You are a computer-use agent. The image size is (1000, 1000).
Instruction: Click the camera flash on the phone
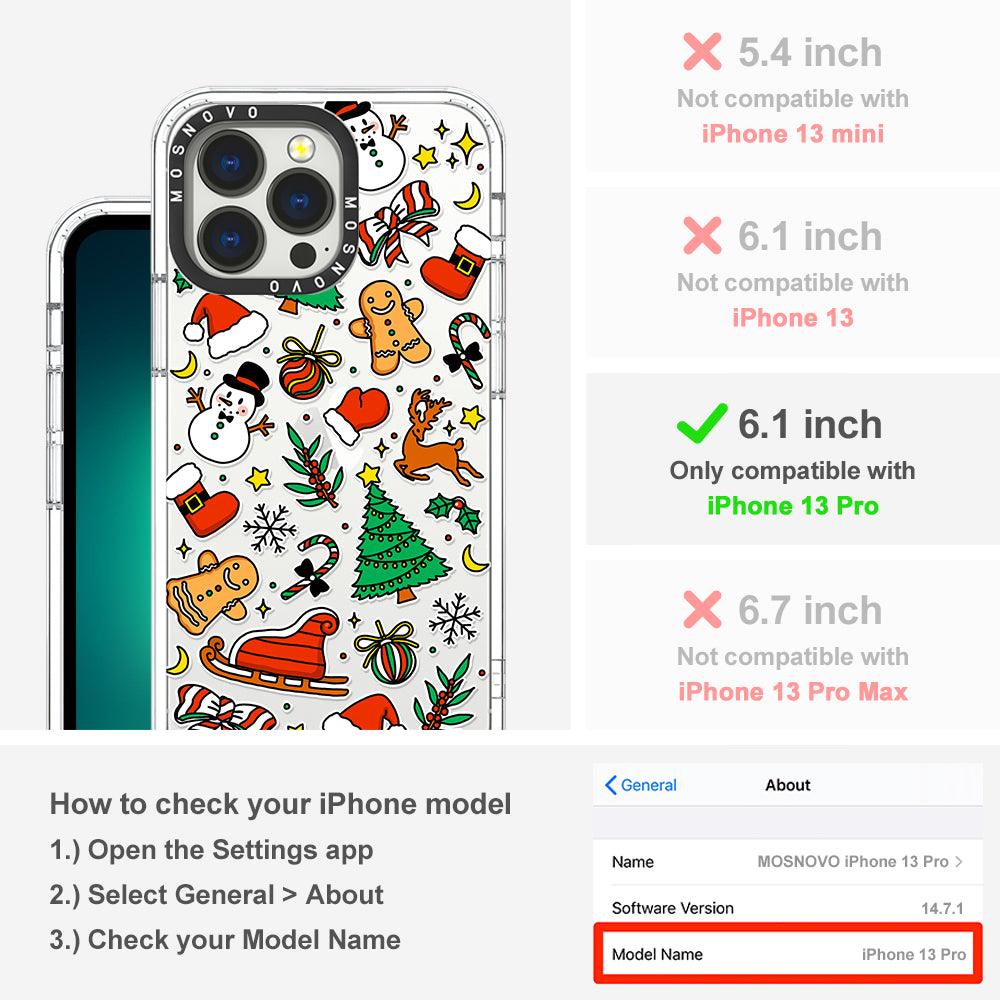300,149
